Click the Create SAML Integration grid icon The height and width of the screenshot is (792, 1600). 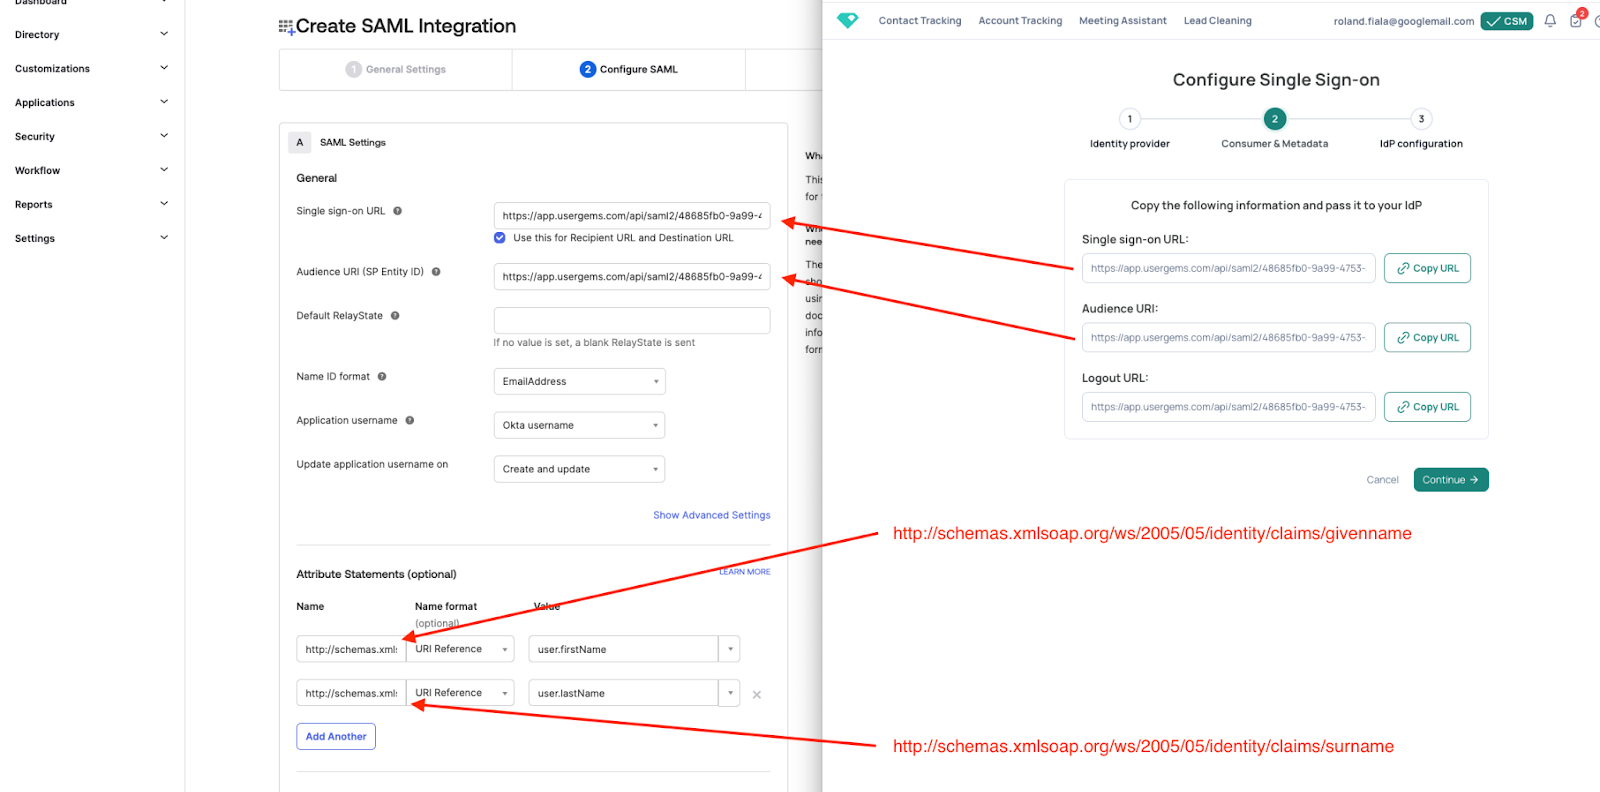[286, 27]
